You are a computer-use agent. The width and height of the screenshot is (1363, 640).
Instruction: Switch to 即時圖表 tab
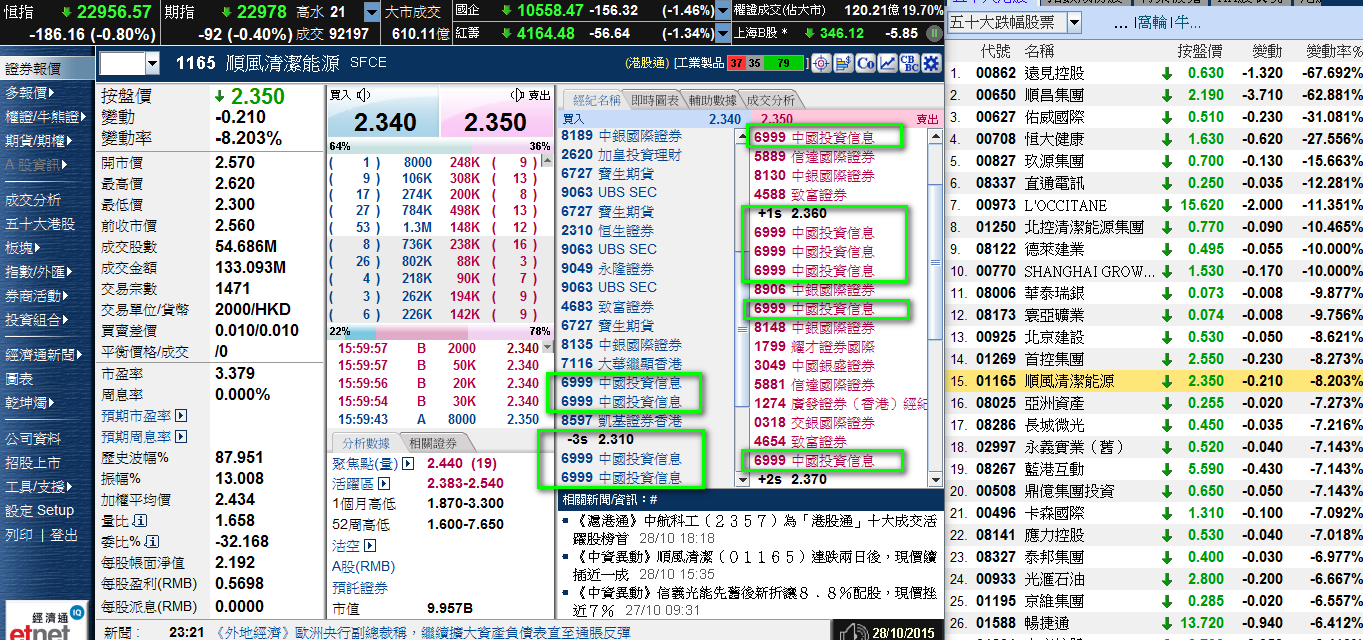(654, 100)
